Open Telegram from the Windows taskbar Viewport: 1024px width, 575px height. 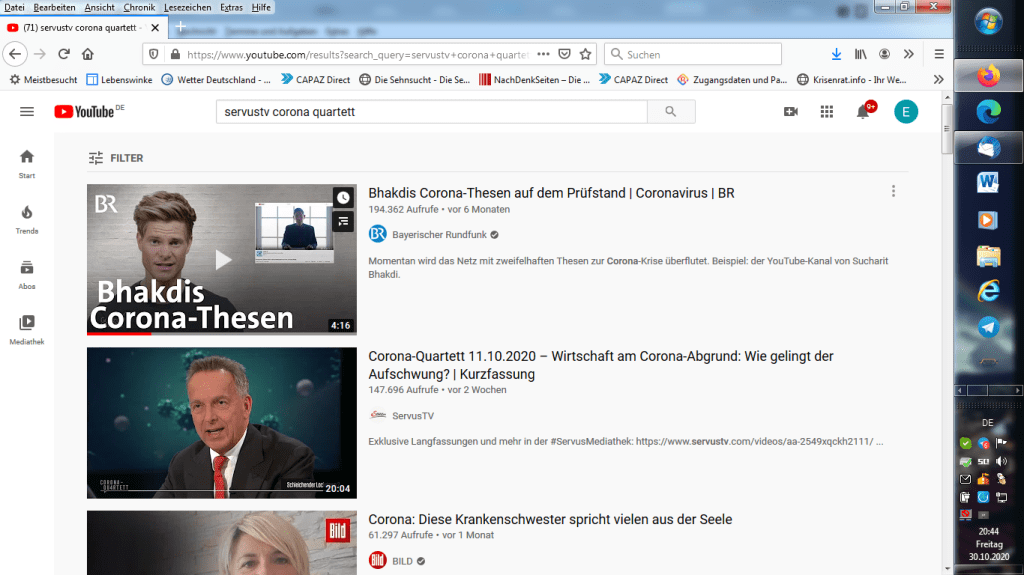click(x=989, y=327)
